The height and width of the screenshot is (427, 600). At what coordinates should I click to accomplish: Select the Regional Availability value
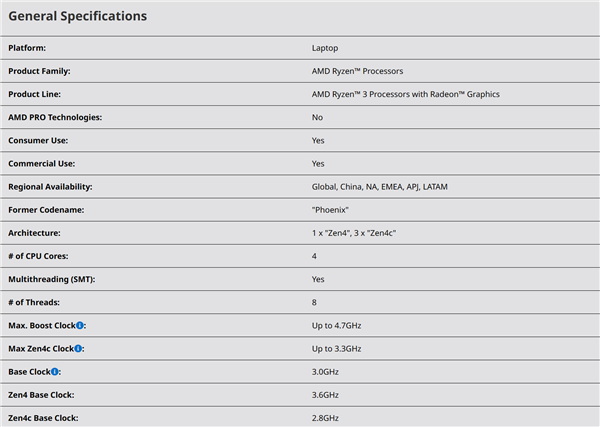tap(380, 187)
